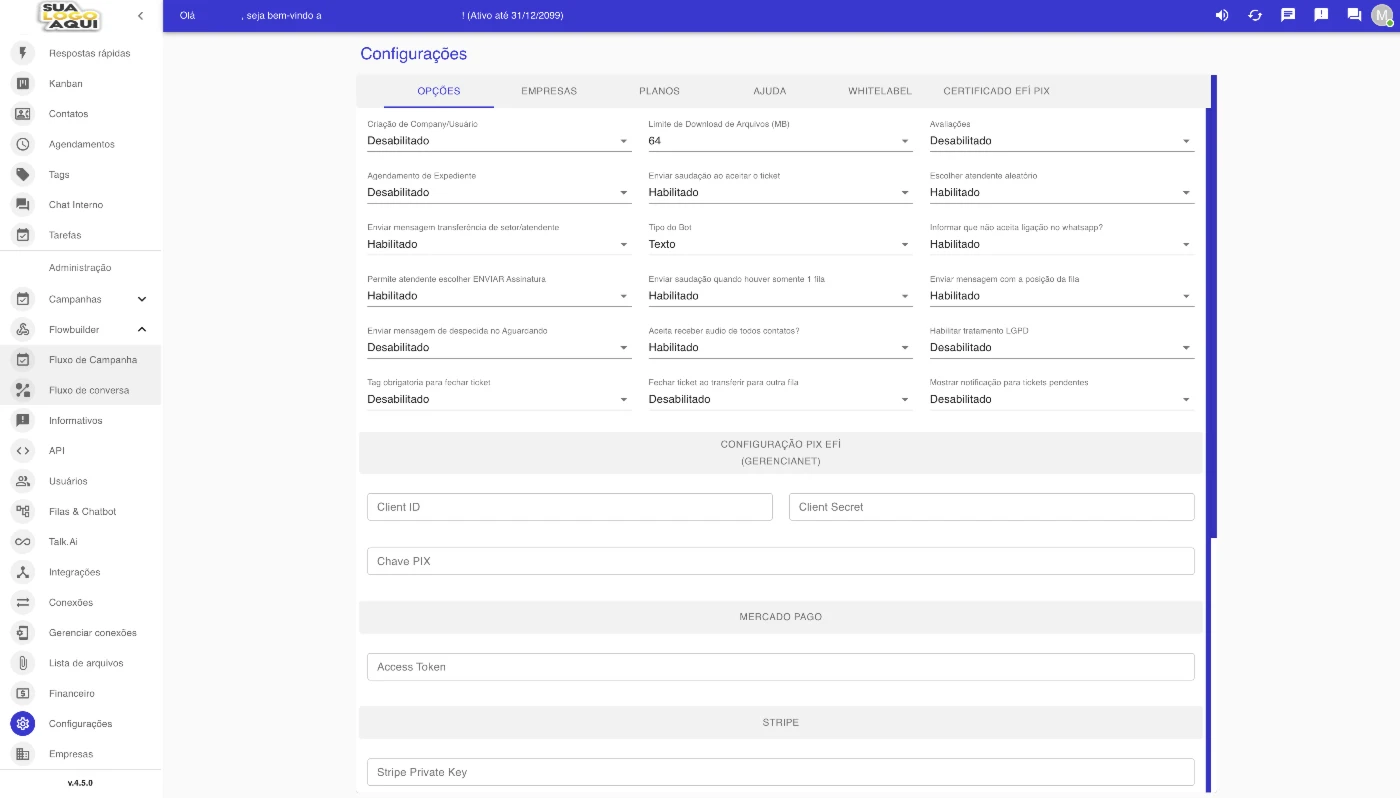Click the volume speaker icon in top bar
This screenshot has width=1400, height=798.
click(1221, 15)
